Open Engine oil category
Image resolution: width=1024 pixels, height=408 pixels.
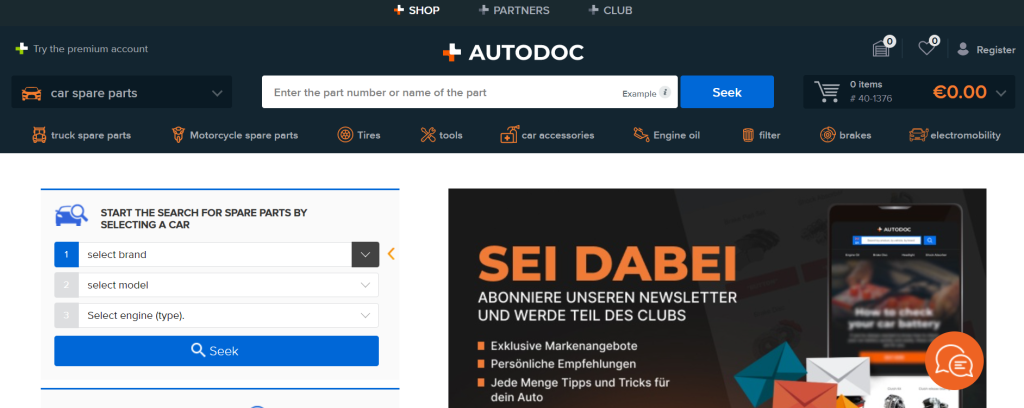[666, 135]
